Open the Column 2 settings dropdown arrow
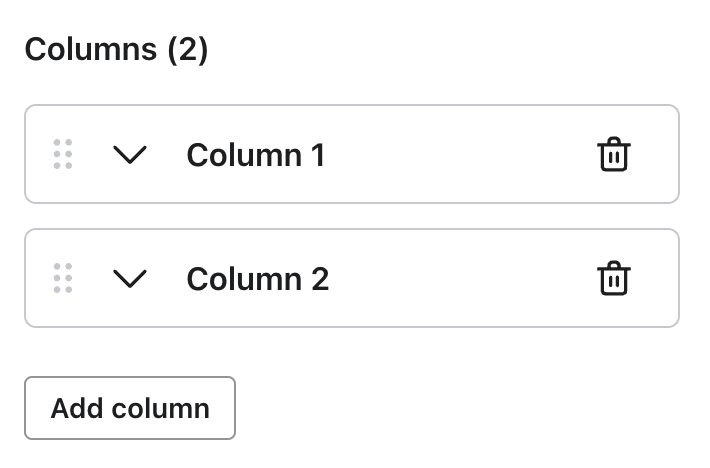710x468 pixels. click(x=130, y=279)
